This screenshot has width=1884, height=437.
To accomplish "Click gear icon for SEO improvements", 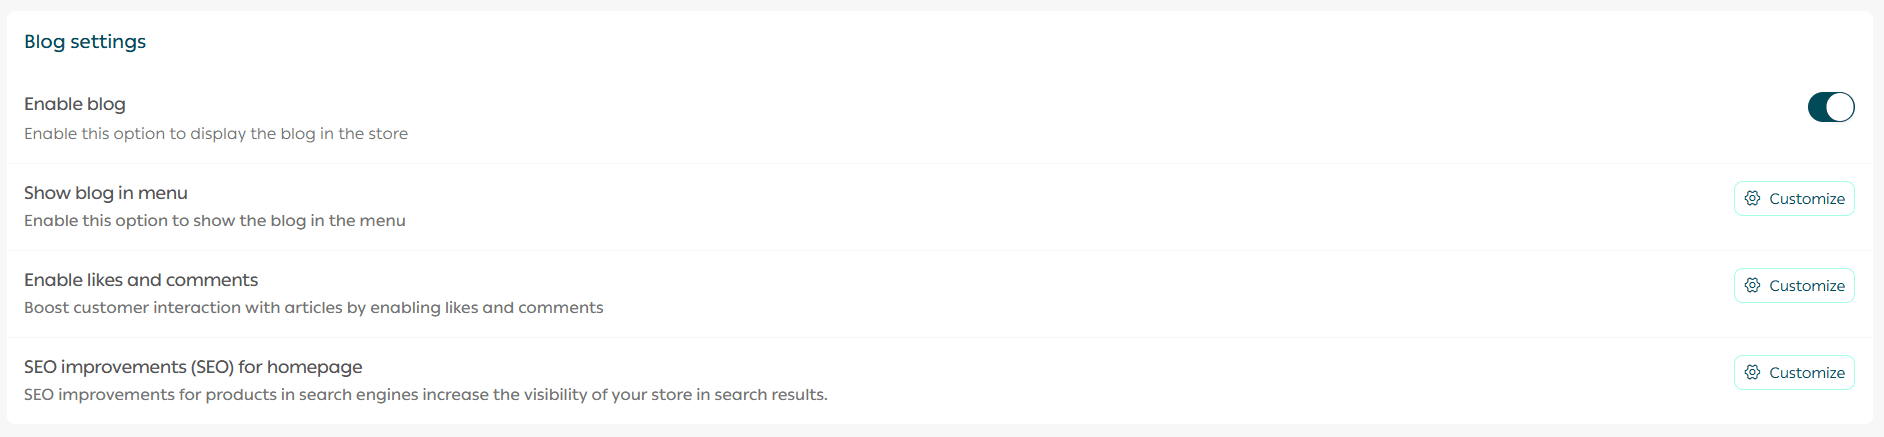I will coord(1752,372).
